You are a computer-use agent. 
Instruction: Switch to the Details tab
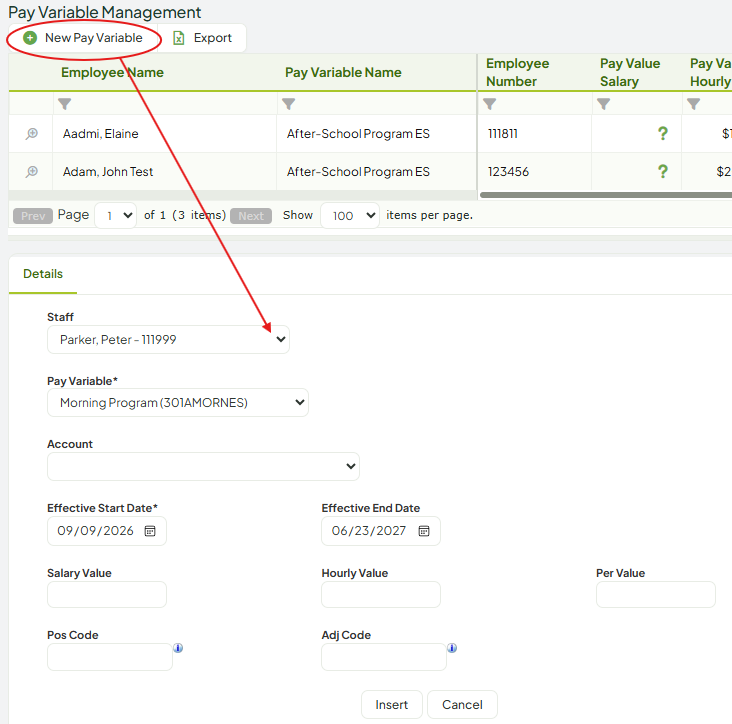(x=43, y=274)
